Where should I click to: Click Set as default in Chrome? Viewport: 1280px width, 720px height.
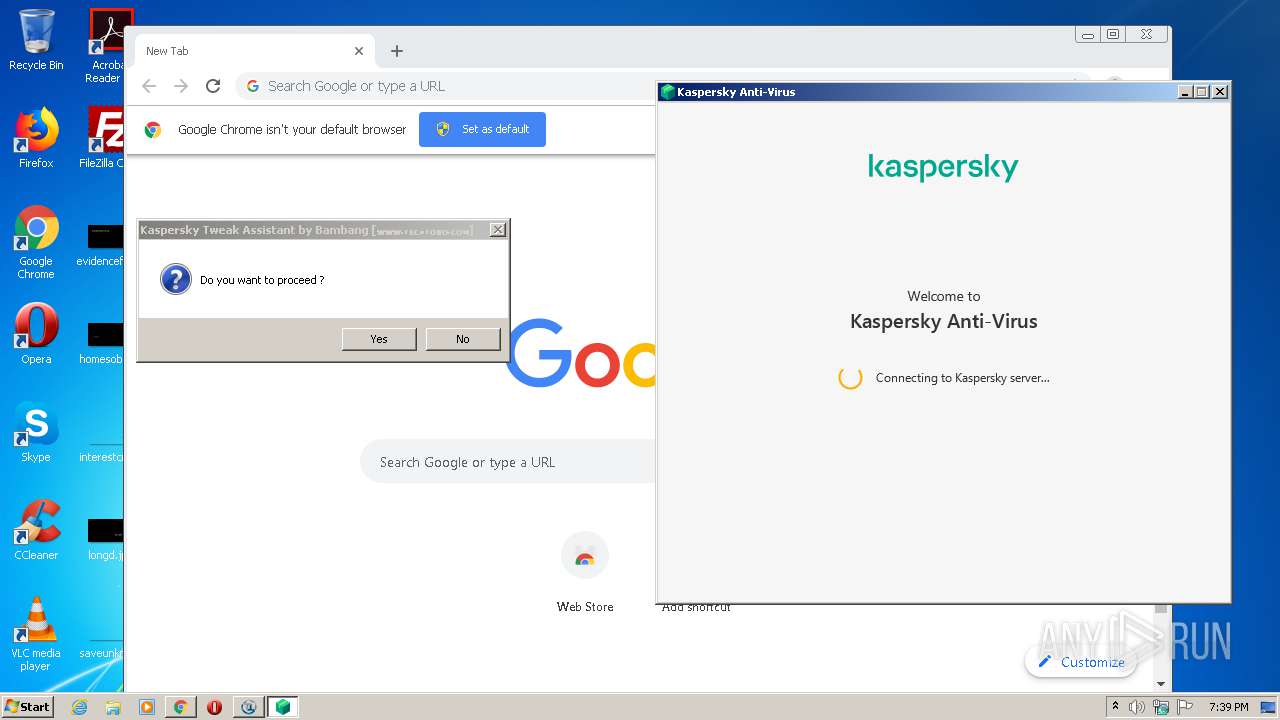point(482,129)
